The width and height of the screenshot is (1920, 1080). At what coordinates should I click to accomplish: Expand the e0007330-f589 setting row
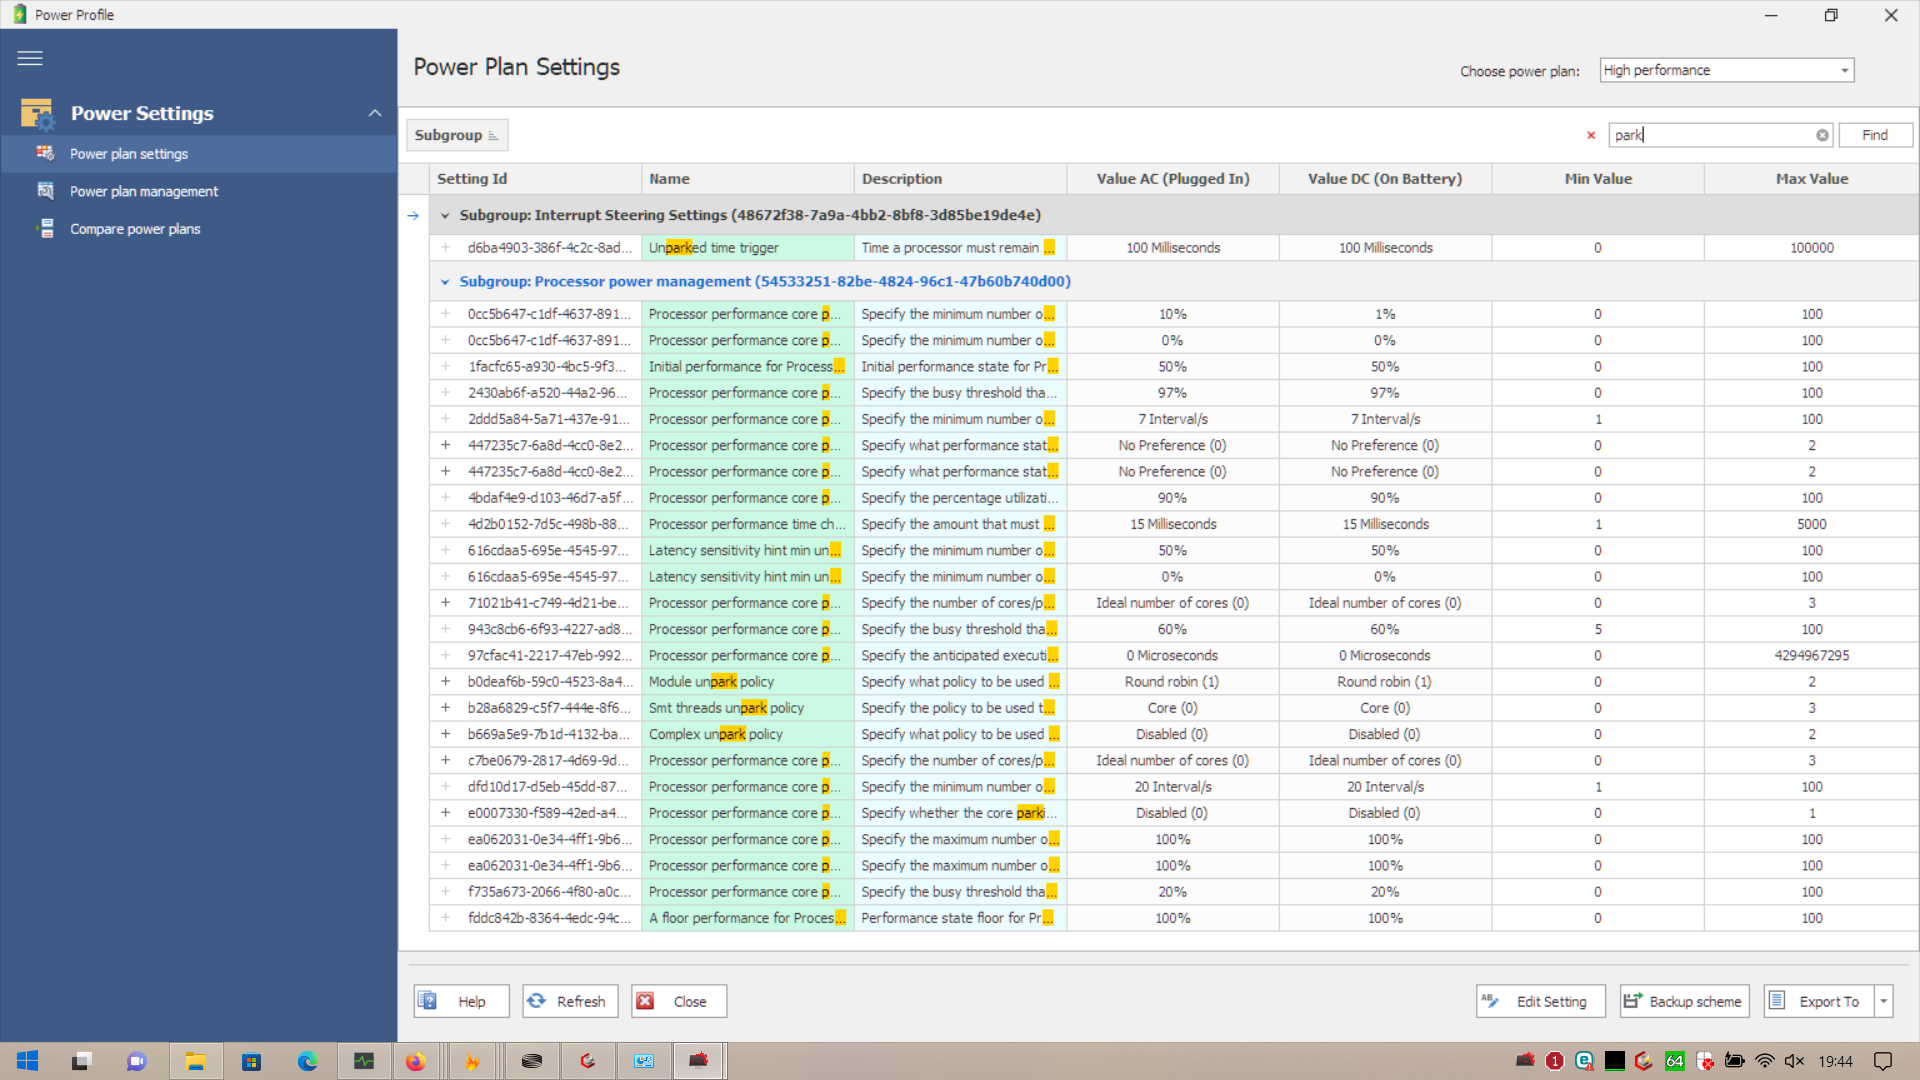coord(446,813)
